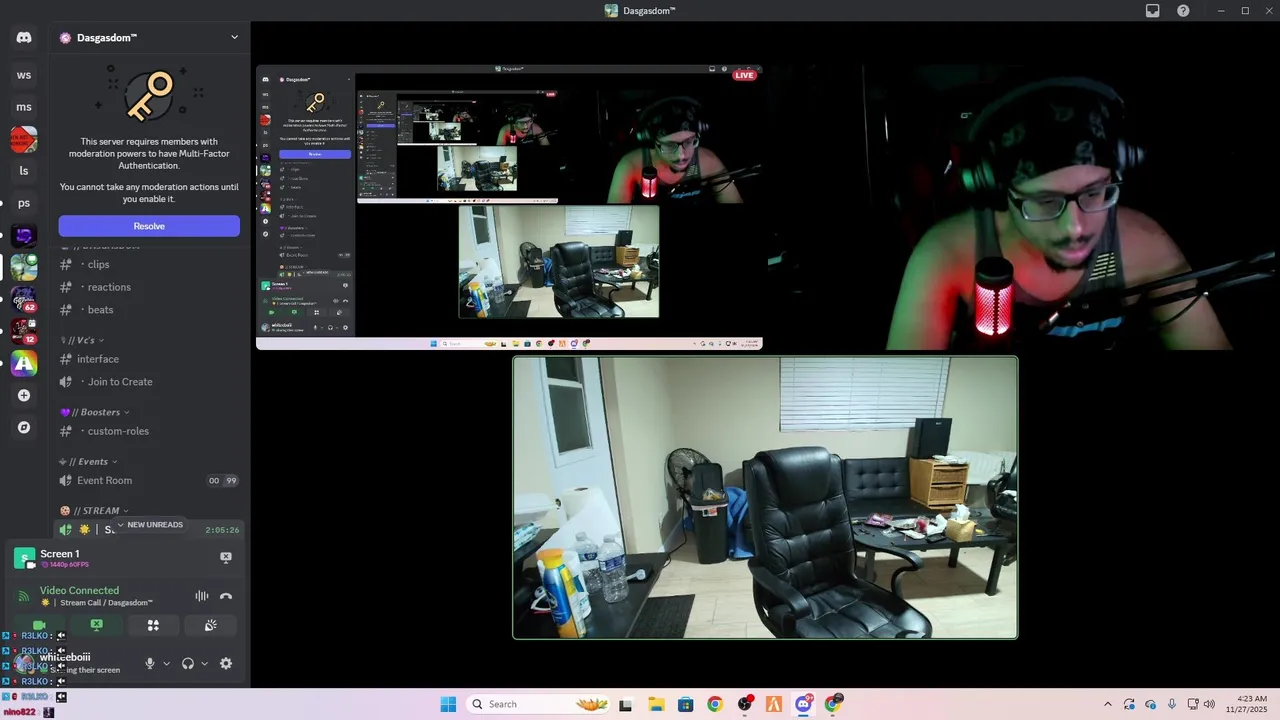The height and width of the screenshot is (720, 1280).
Task: Open the purple server with letter A
Action: [24, 363]
